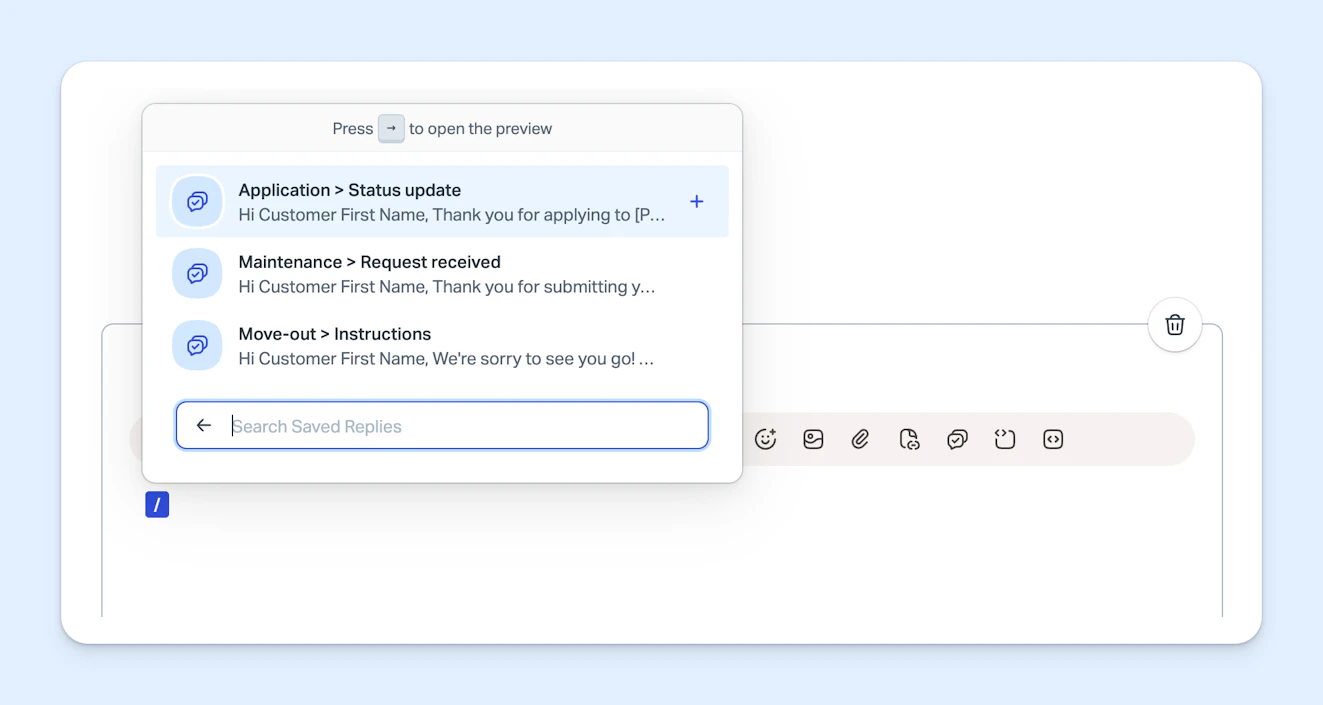Click the Move-out reply's chat bubble icon
The height and width of the screenshot is (705, 1323).
click(197, 345)
